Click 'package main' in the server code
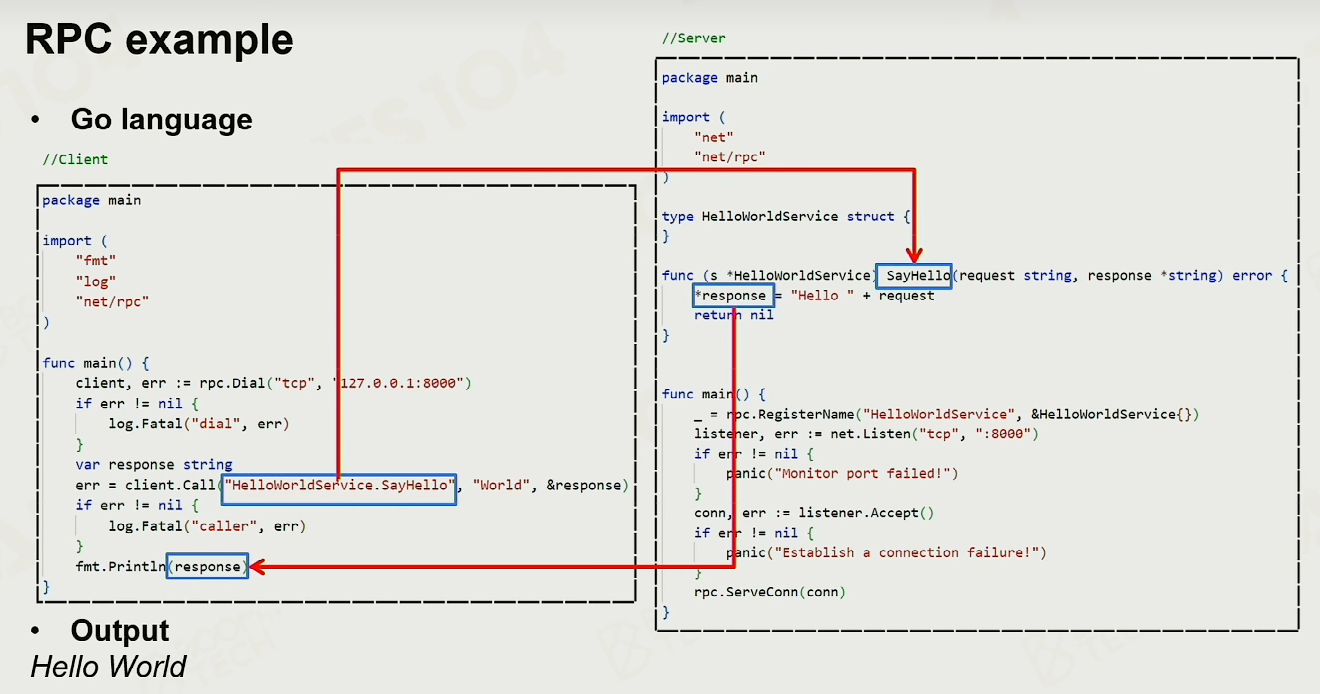The width and height of the screenshot is (1320, 694). (710, 78)
